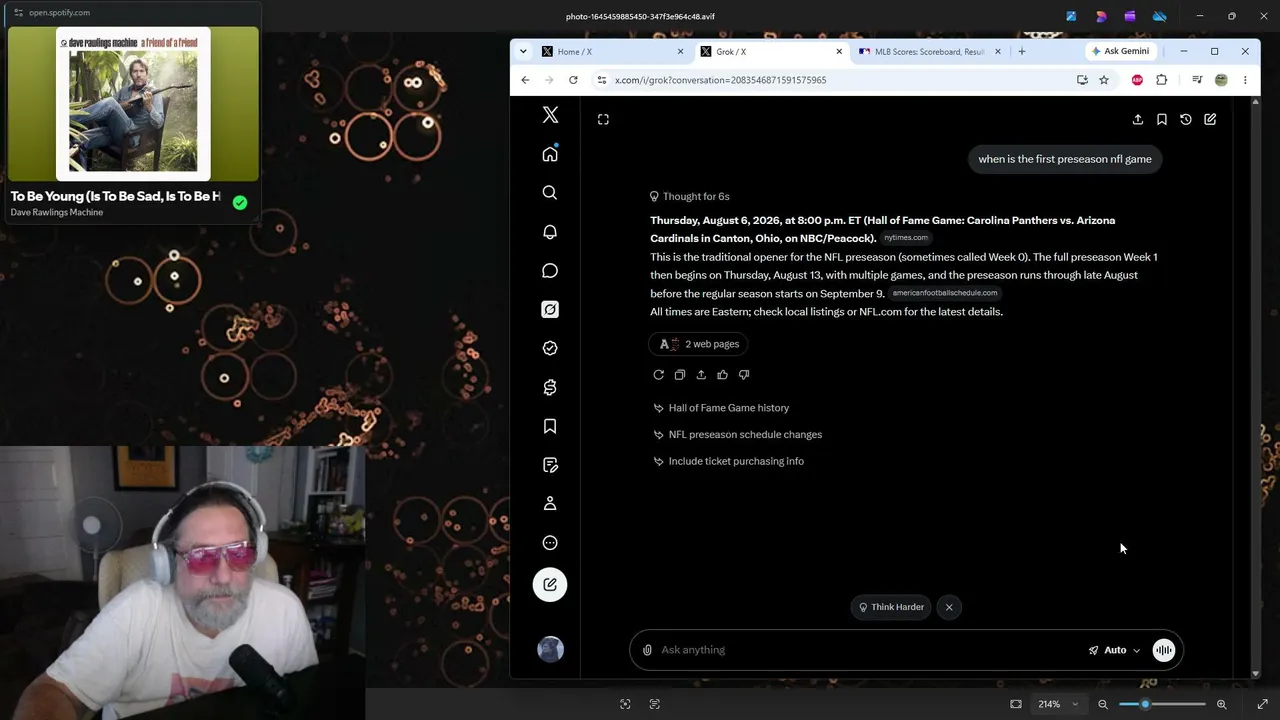Click the zoom in magnifier in the photo viewer

tap(1221, 704)
